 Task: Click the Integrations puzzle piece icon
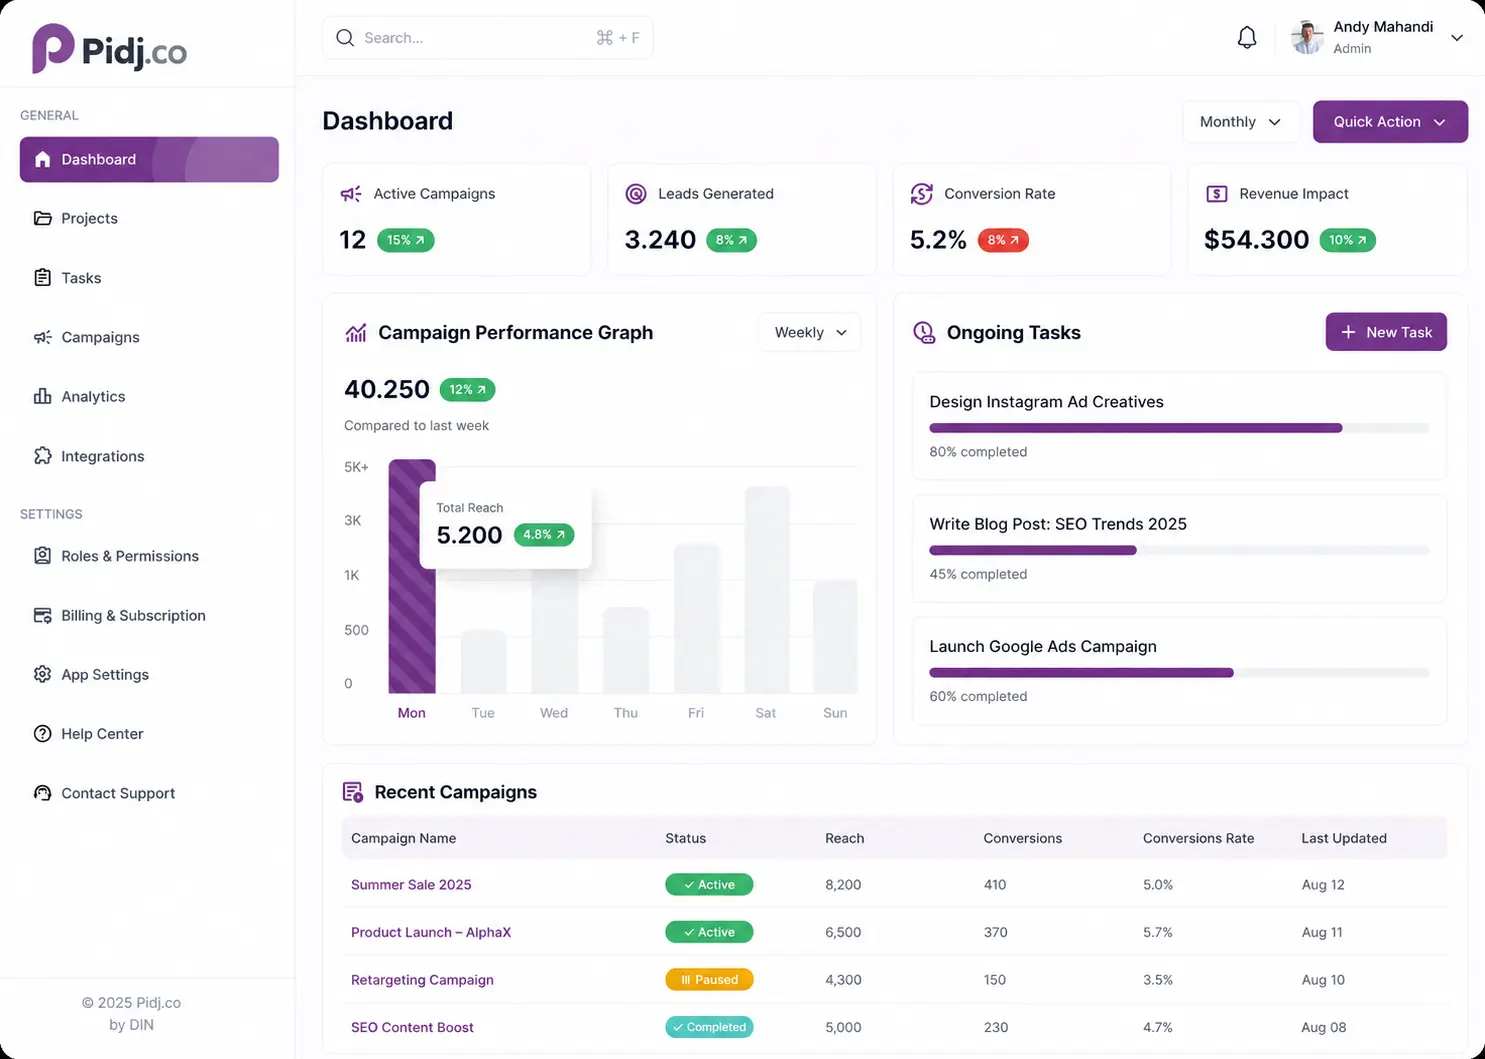coord(42,456)
